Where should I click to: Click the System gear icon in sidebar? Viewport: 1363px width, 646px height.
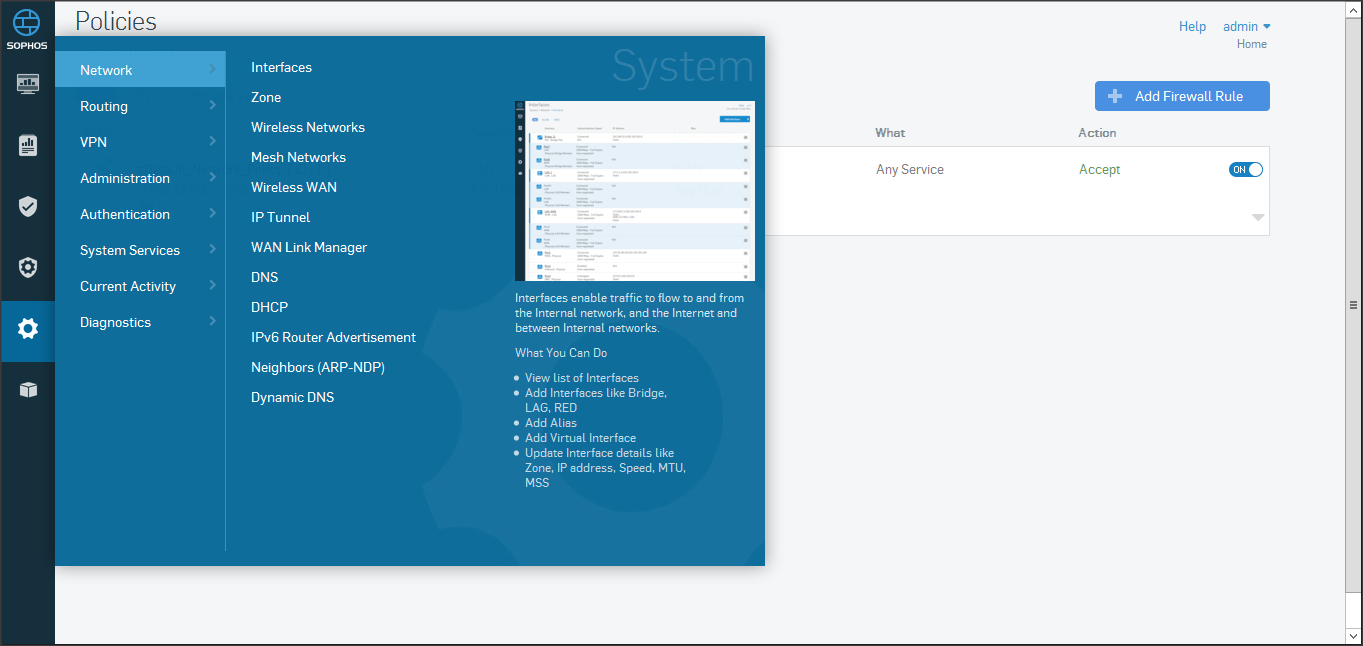27,329
